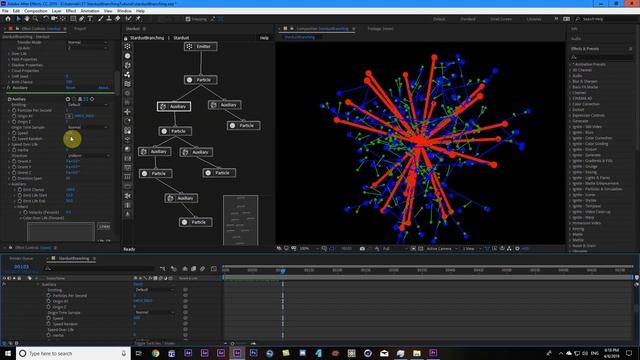Select the Clone Stamp tool

(109, 19)
